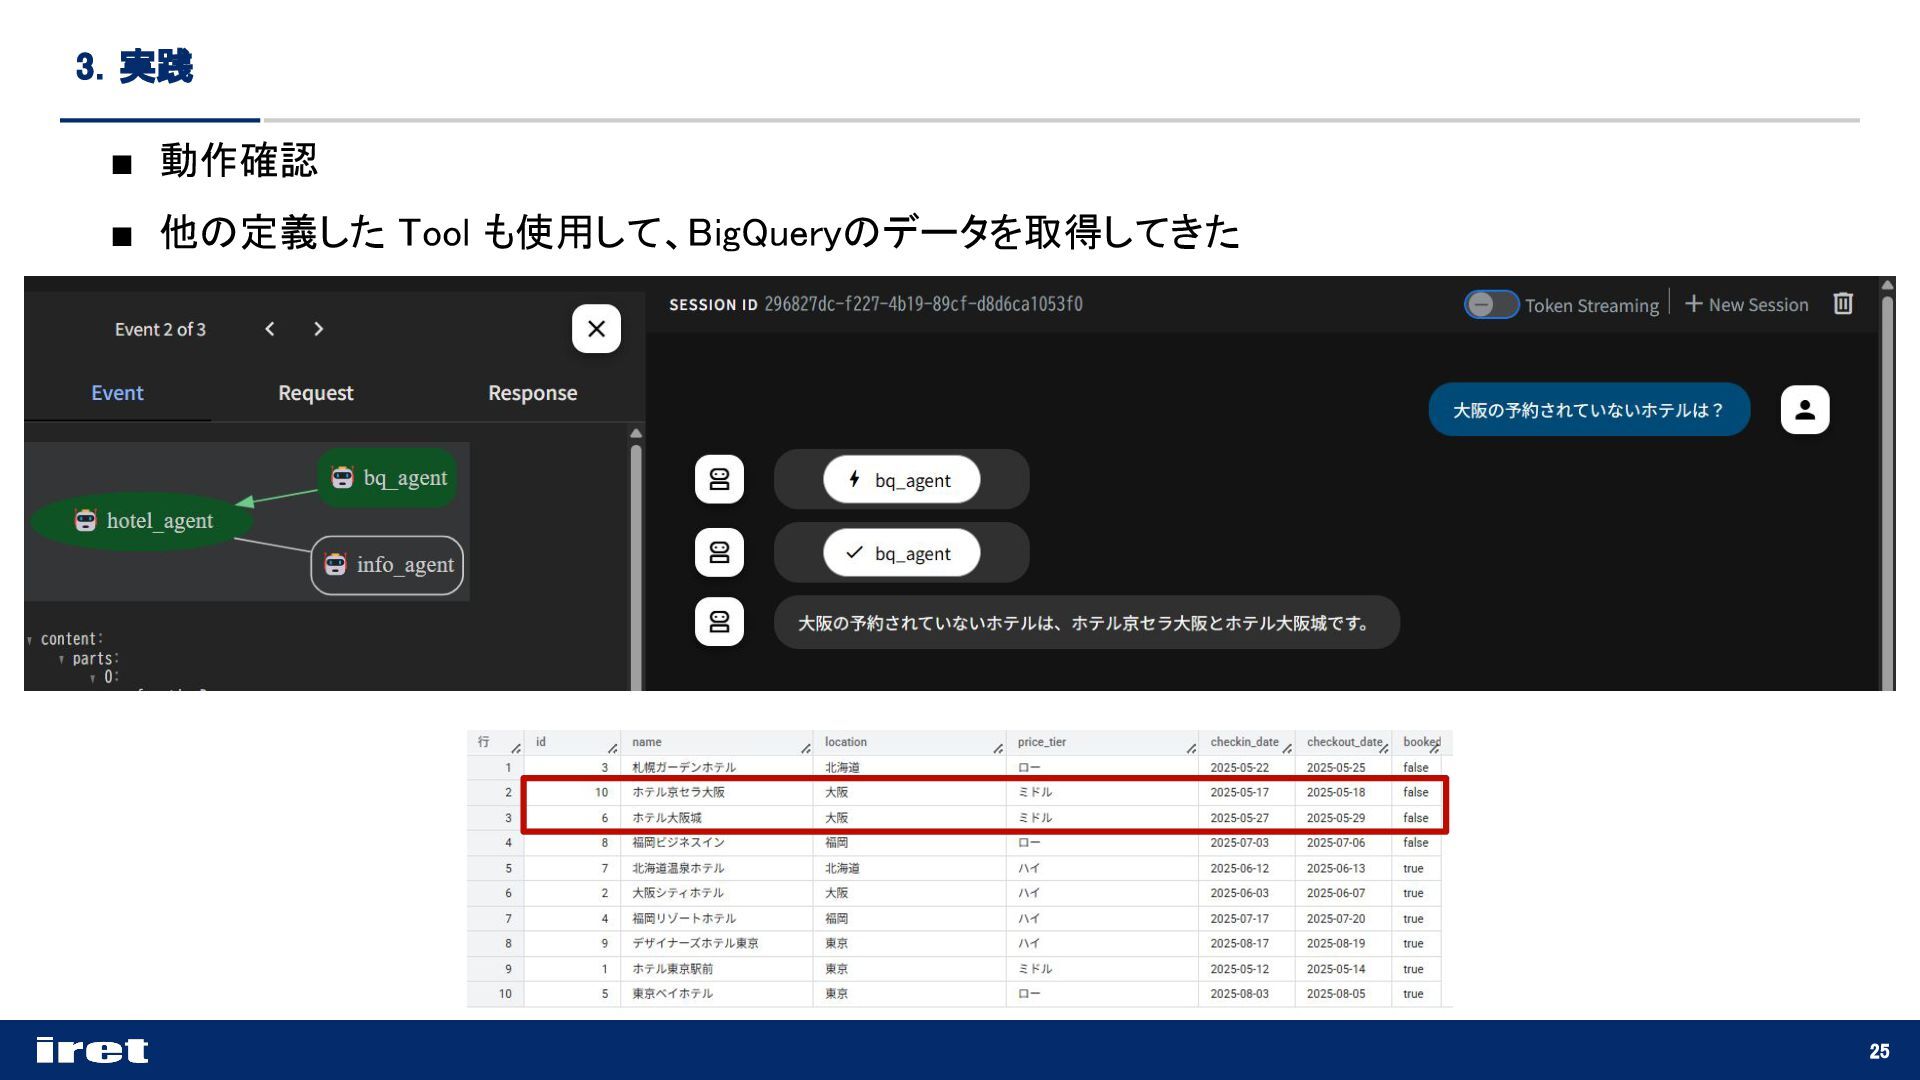Delete session with trash icon
Screen dimensions: 1920x1080
pos(1843,303)
